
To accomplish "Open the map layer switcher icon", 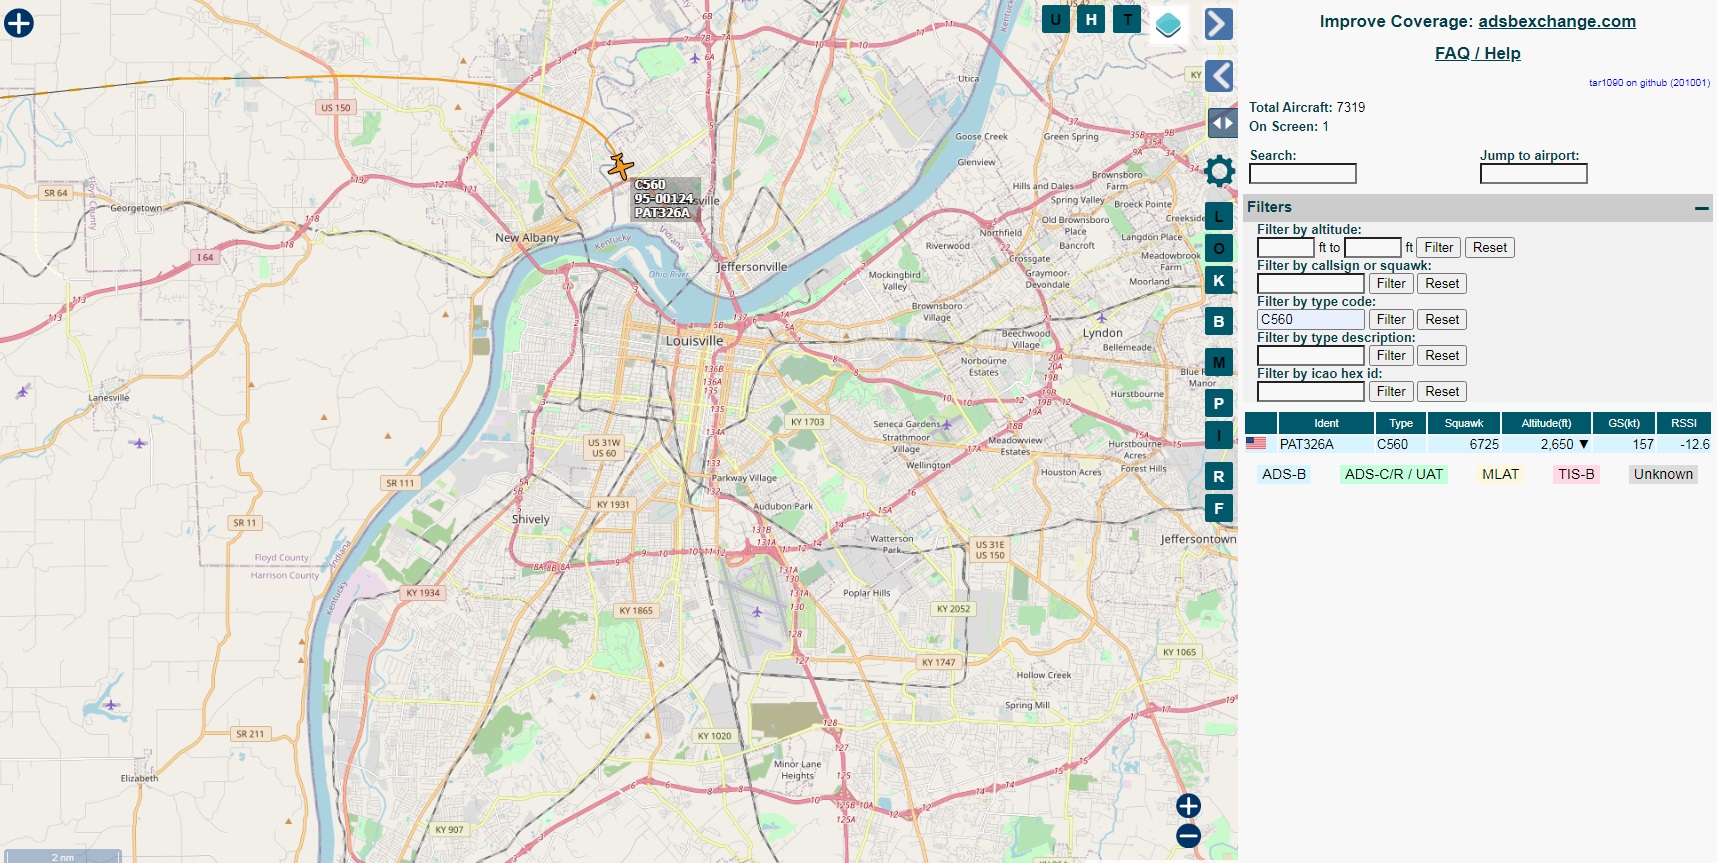I will (x=1168, y=23).
